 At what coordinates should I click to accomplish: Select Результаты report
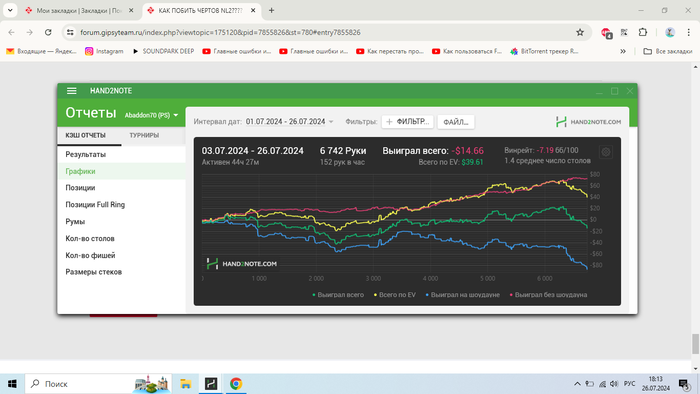[121, 154]
